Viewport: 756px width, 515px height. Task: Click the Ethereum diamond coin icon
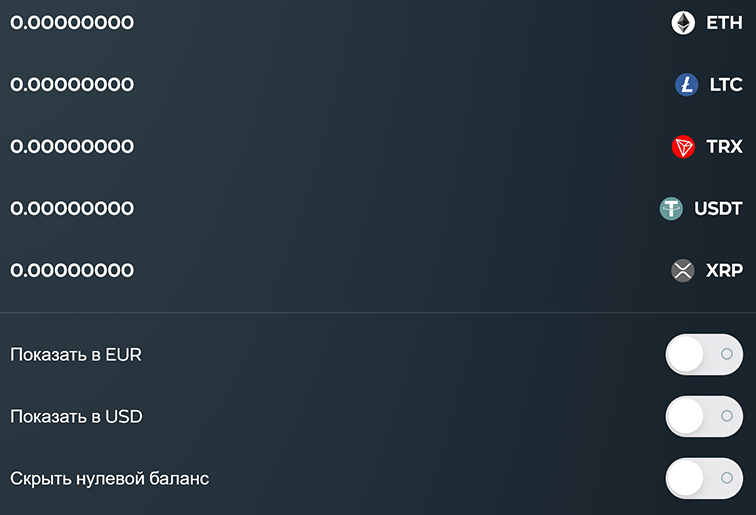683,23
